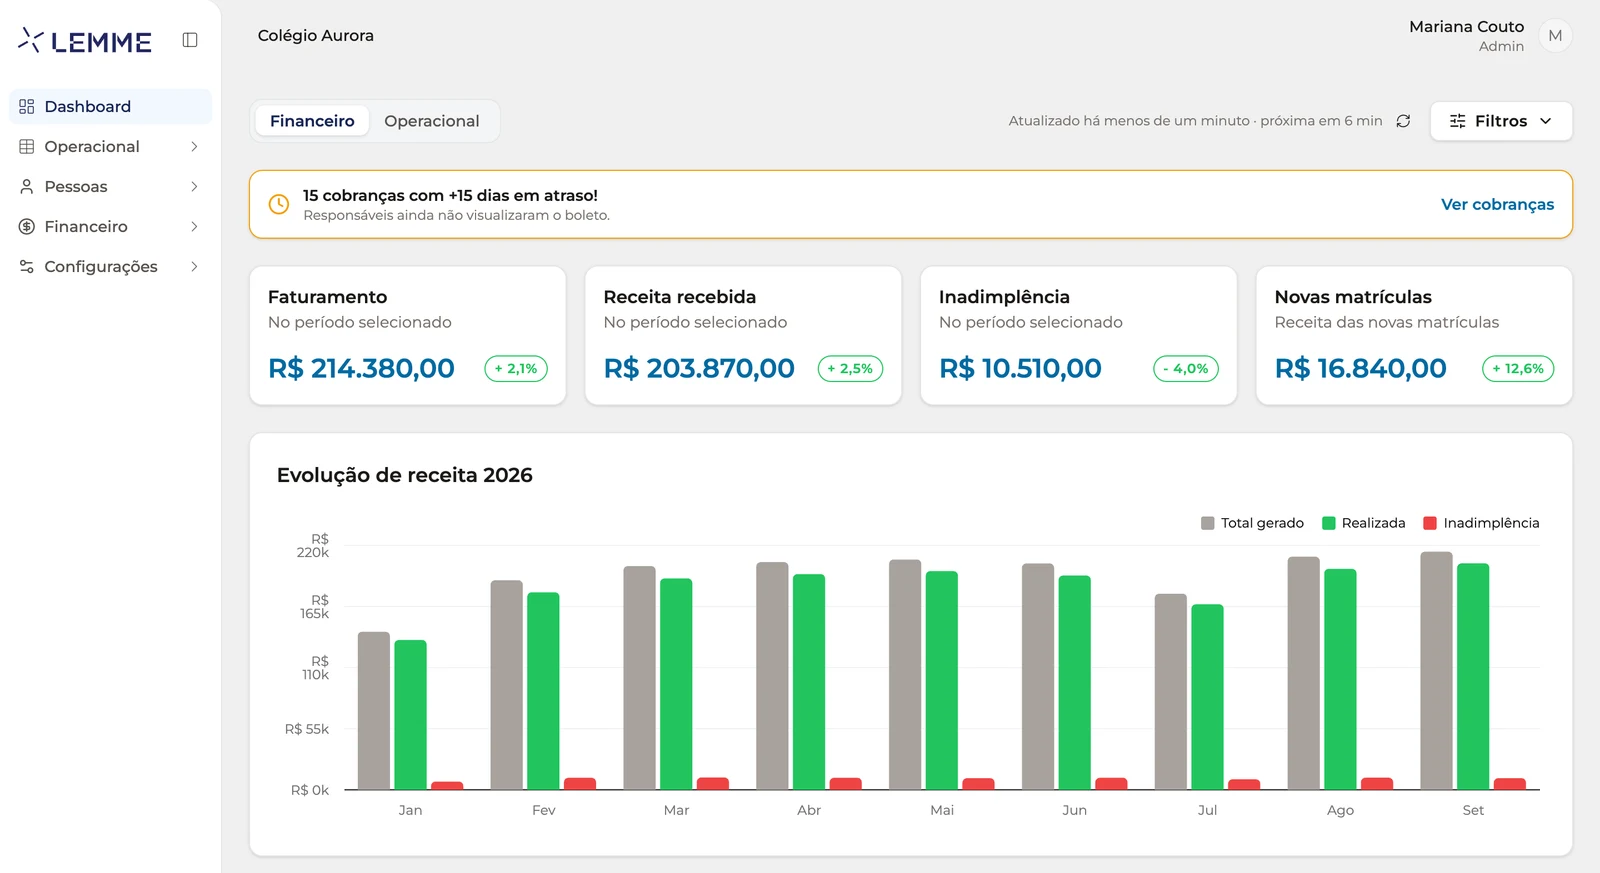1600x873 pixels.
Task: Click the filter sliders icon
Action: point(1458,121)
